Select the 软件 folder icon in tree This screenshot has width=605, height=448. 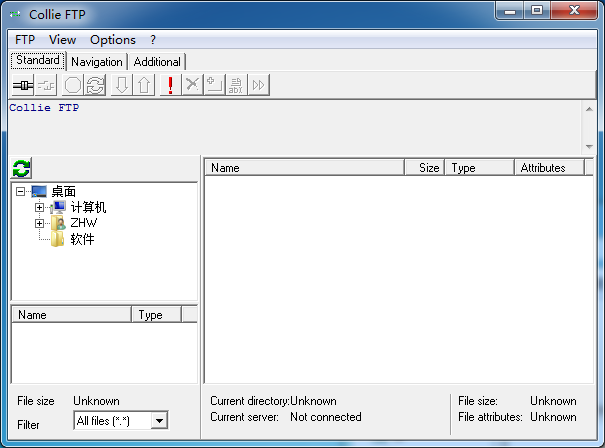tap(58, 239)
